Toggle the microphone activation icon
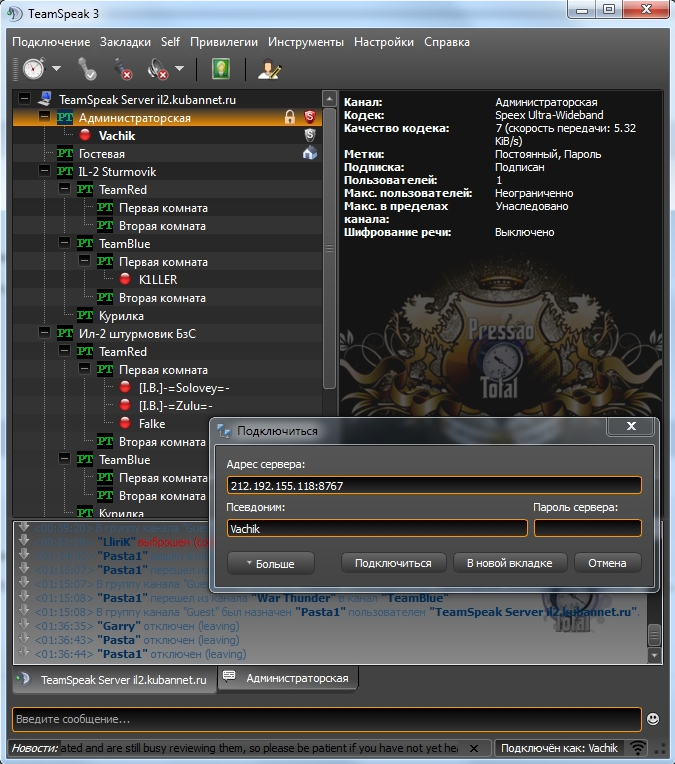This screenshot has height=764, width=675. (88, 69)
